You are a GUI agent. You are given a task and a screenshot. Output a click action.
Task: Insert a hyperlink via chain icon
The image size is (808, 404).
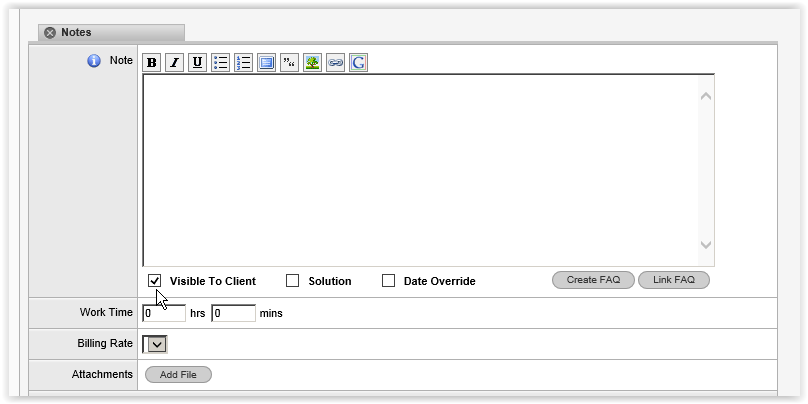pyautogui.click(x=335, y=63)
